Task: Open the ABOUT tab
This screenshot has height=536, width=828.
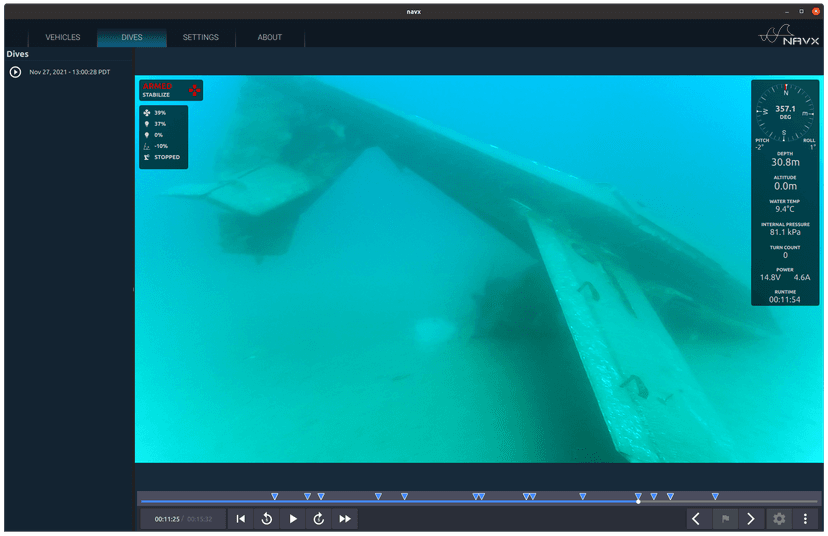Action: (270, 37)
